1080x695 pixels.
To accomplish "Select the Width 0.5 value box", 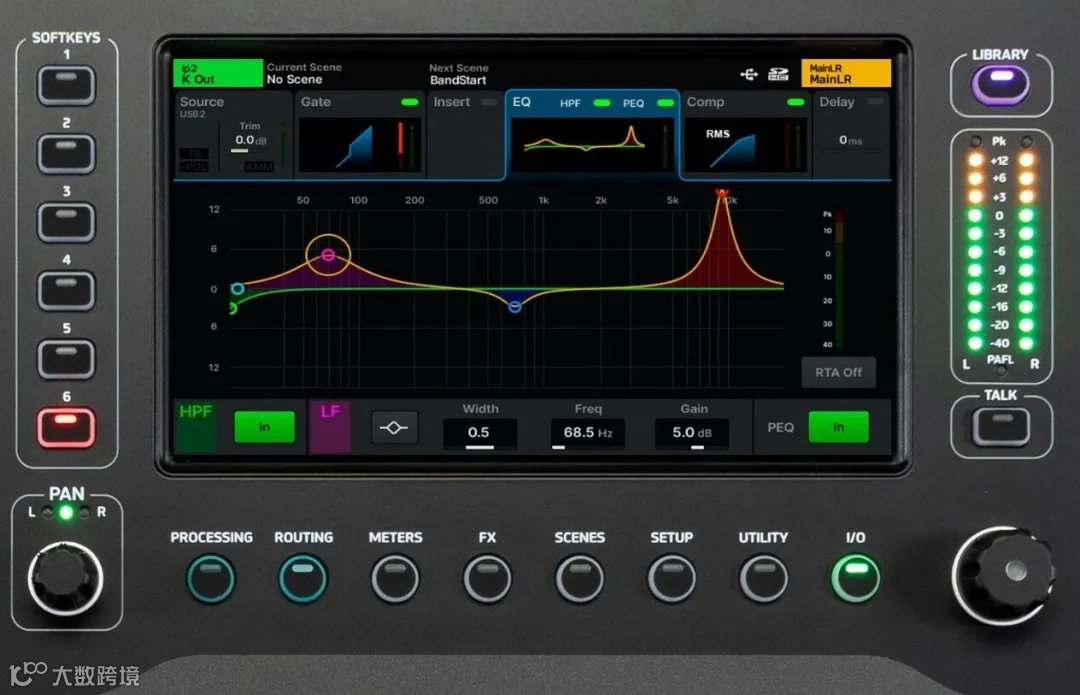I will coord(479,433).
